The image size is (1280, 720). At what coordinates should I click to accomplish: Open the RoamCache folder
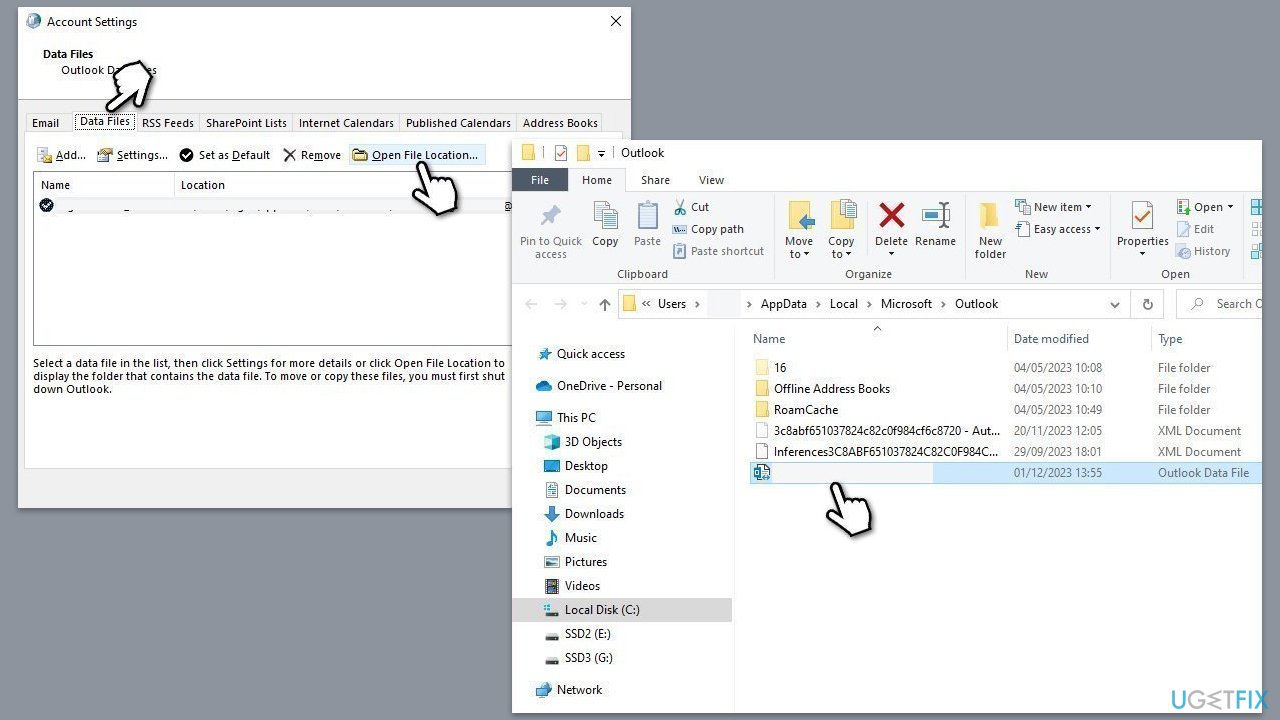point(806,410)
